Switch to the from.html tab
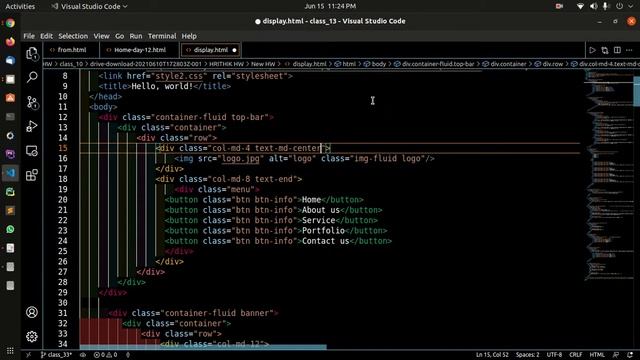Viewport: 640px width, 360px height. [71, 50]
